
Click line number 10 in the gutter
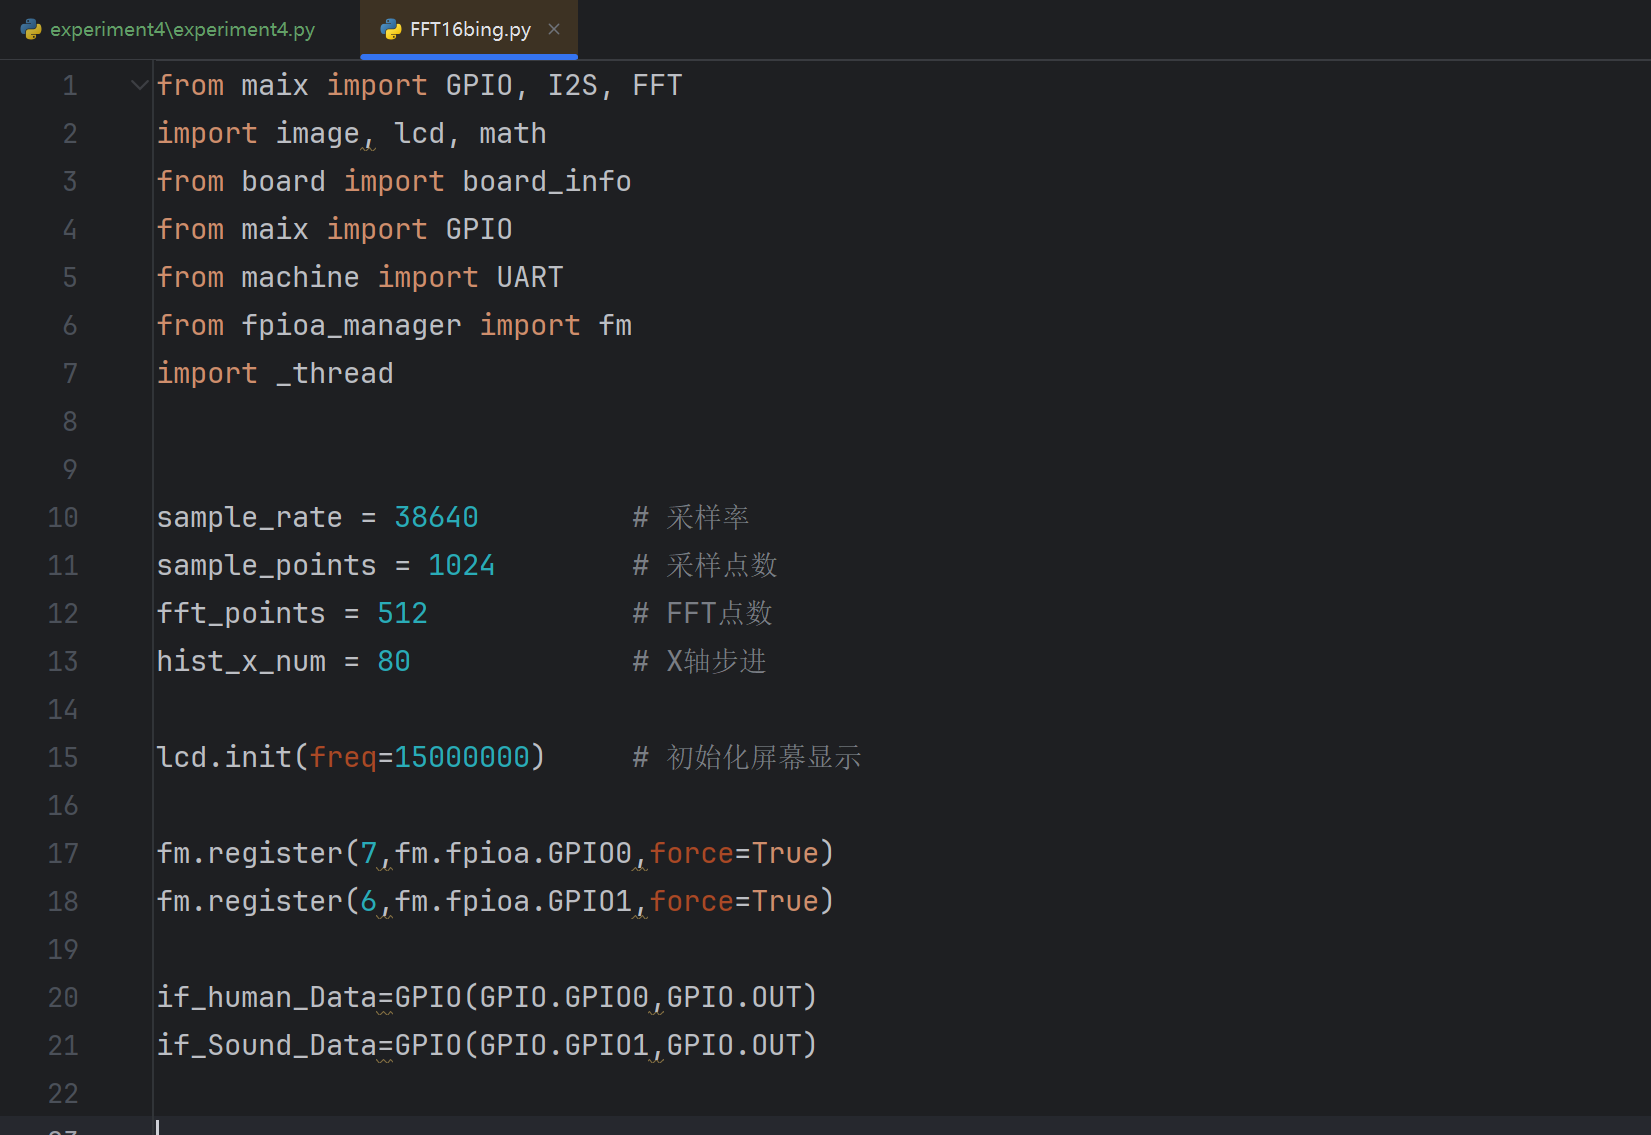tap(63, 517)
